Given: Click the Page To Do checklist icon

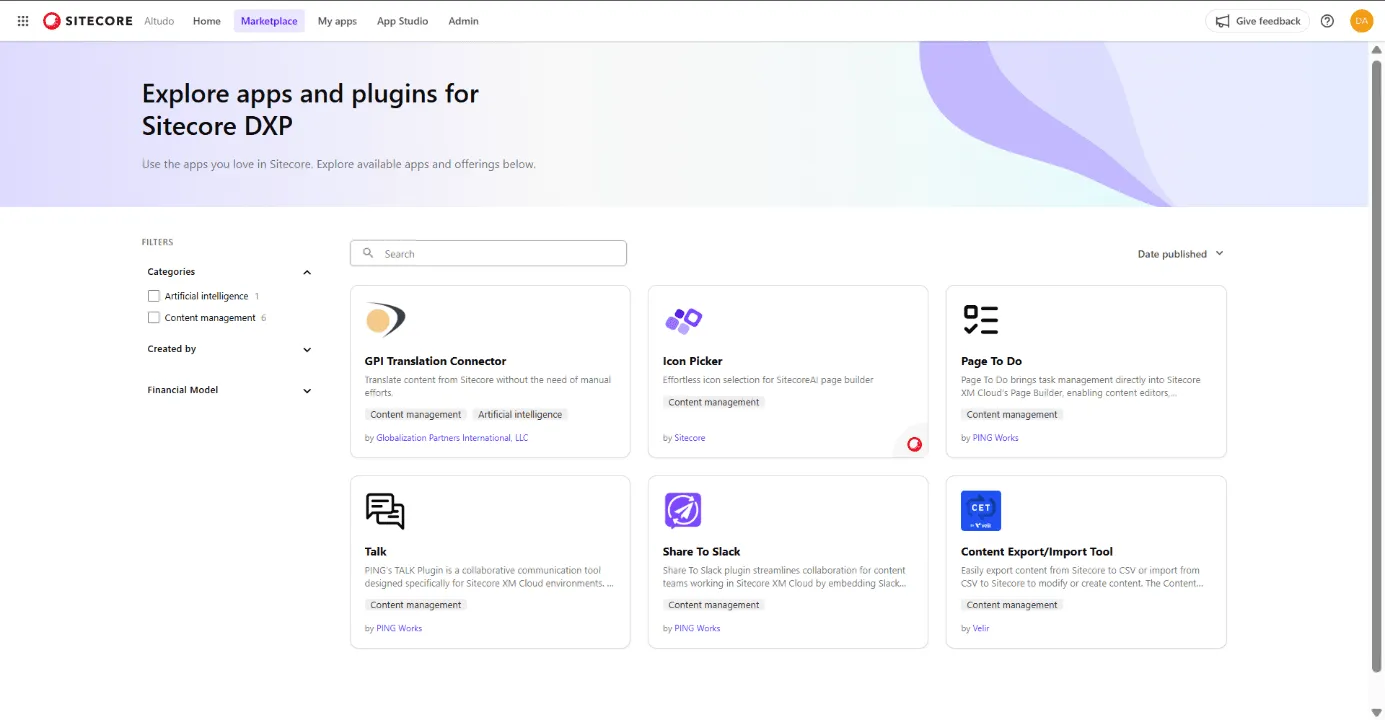Looking at the screenshot, I should [979, 318].
